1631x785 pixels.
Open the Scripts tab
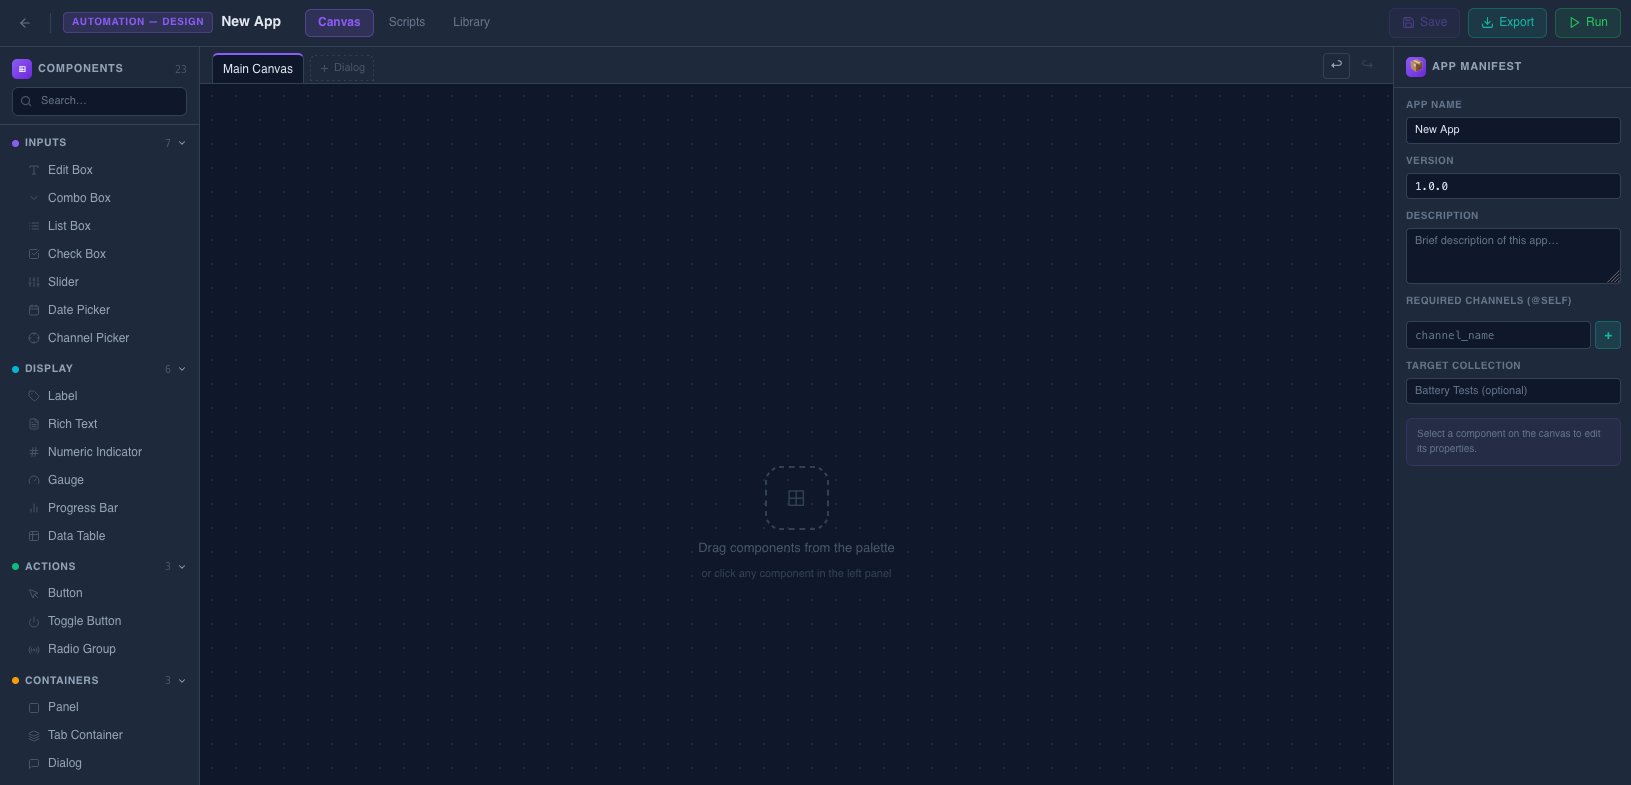407,22
